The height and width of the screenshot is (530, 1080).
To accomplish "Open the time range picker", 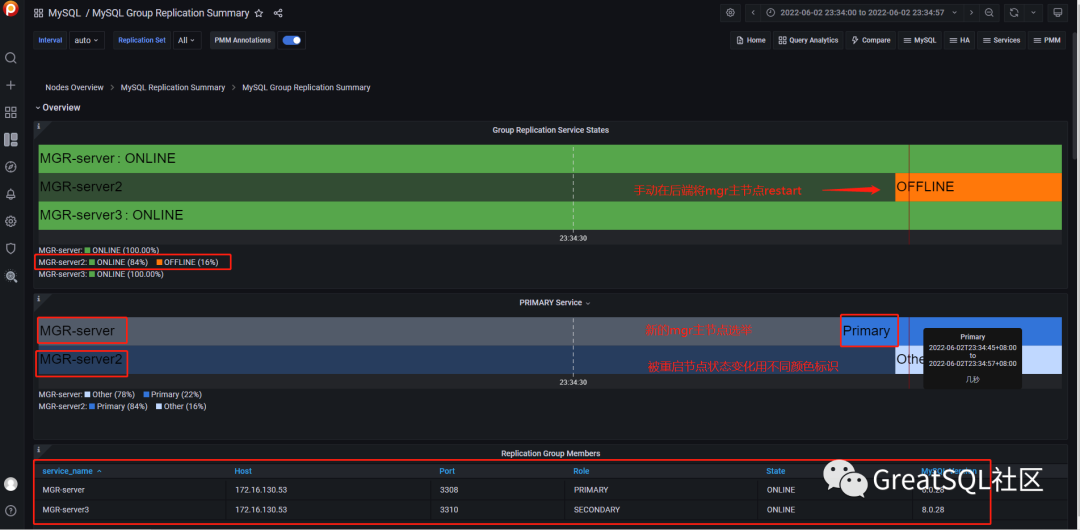I will (x=863, y=12).
